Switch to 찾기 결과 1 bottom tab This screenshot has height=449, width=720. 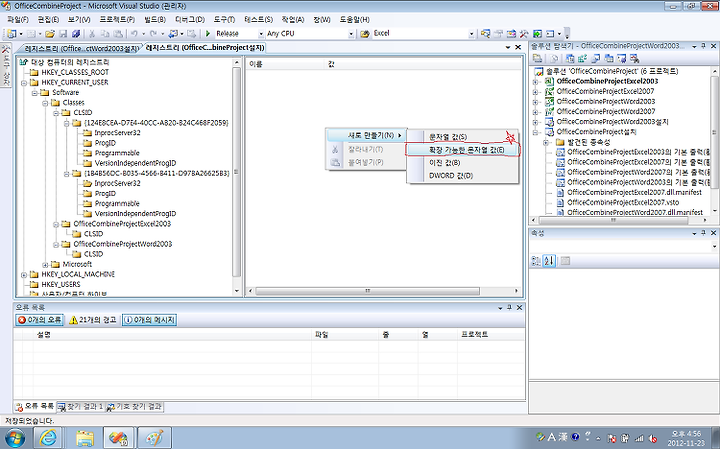81,406
